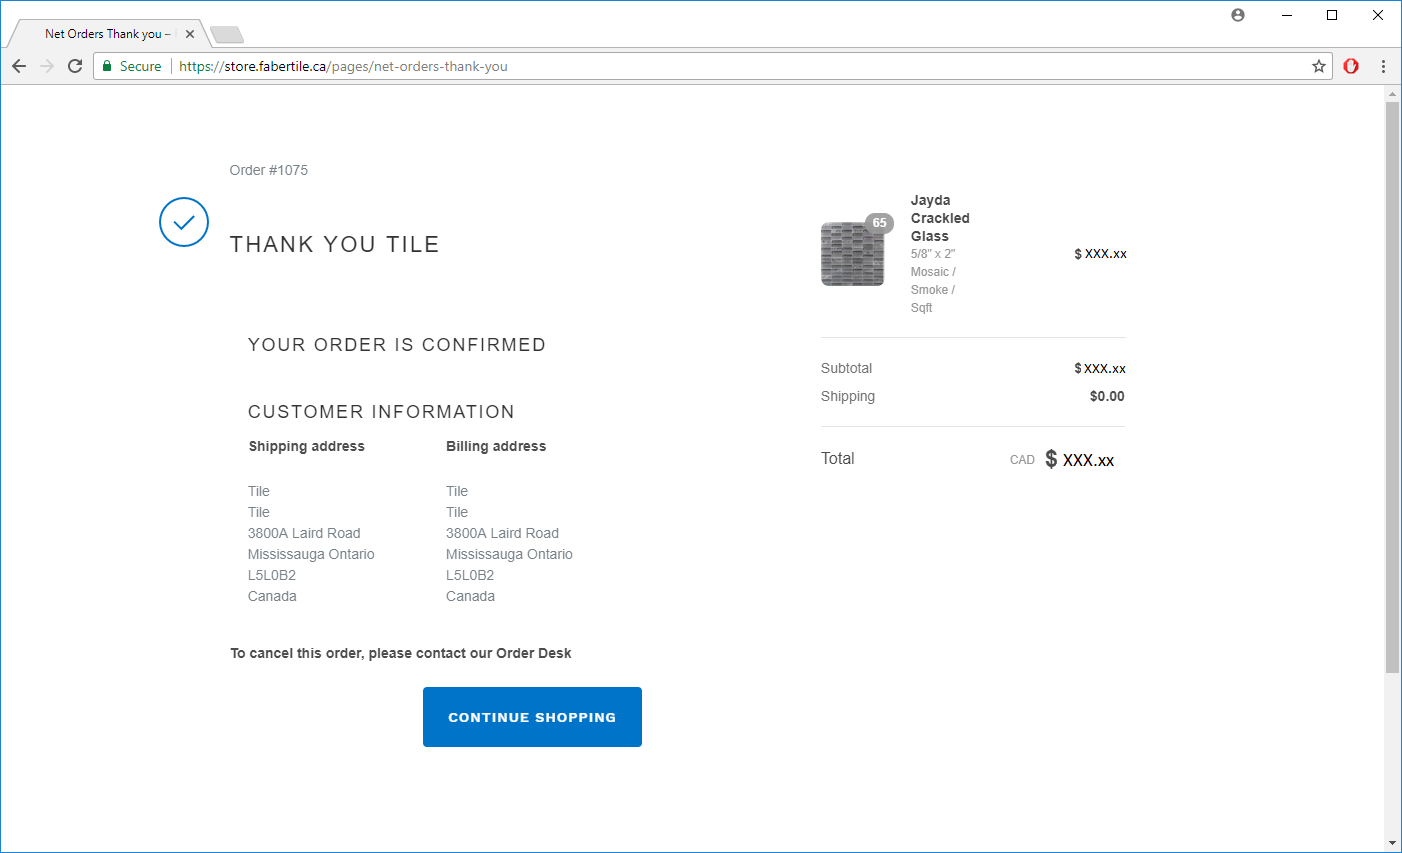Click postal code L5L0B2 in Shipping address
The height and width of the screenshot is (853, 1402).
[272, 575]
